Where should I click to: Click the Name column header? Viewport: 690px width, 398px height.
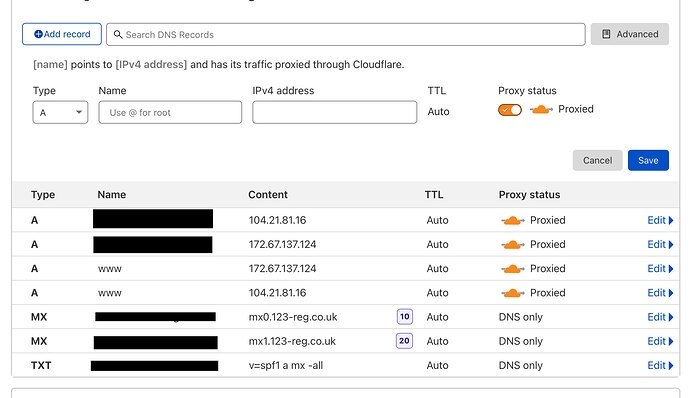click(x=112, y=195)
